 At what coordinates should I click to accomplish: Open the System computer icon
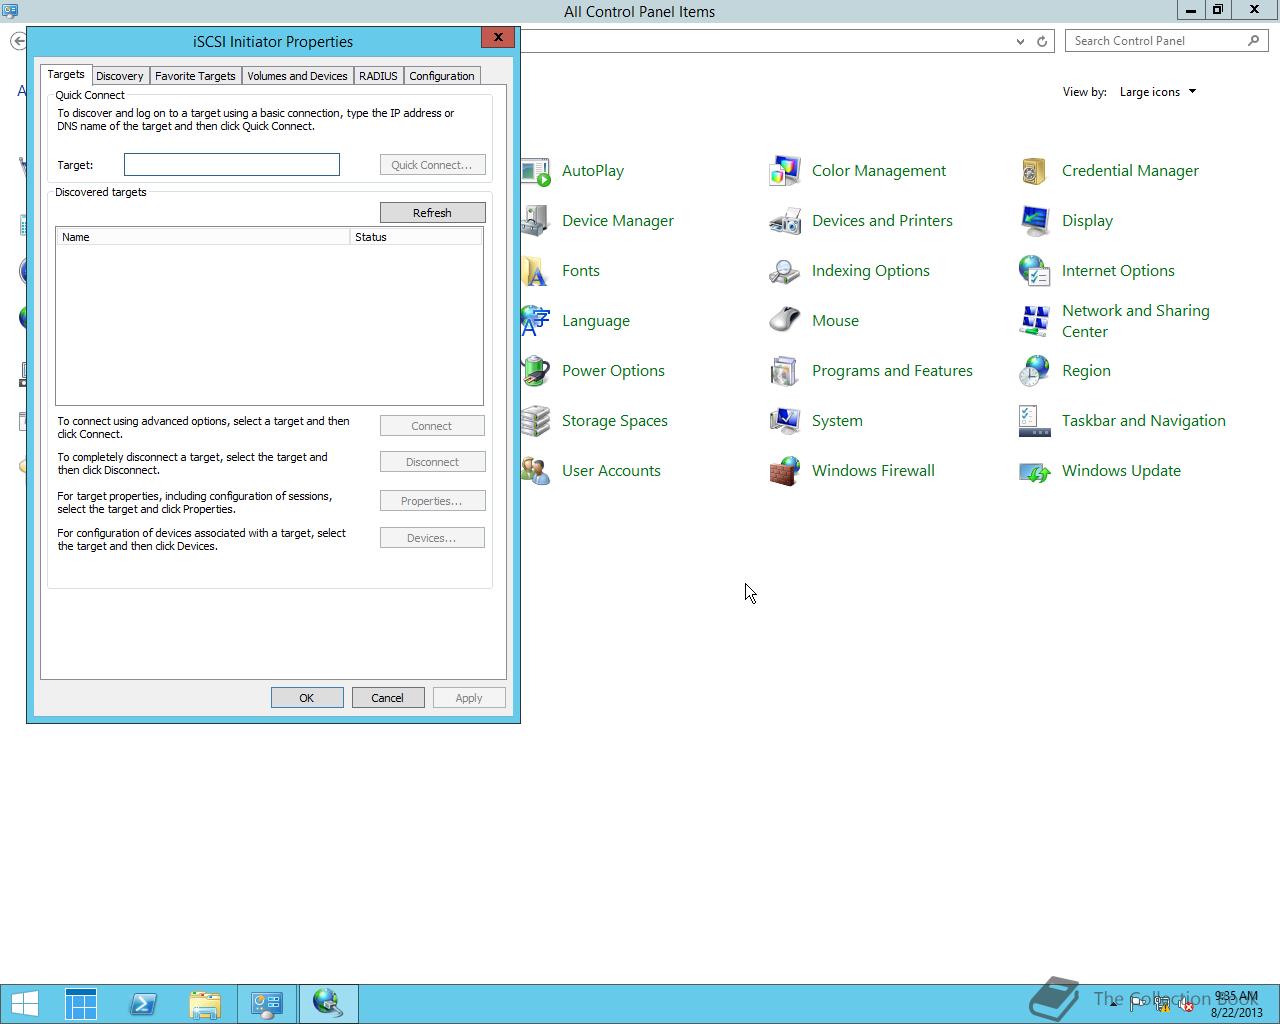(x=785, y=421)
